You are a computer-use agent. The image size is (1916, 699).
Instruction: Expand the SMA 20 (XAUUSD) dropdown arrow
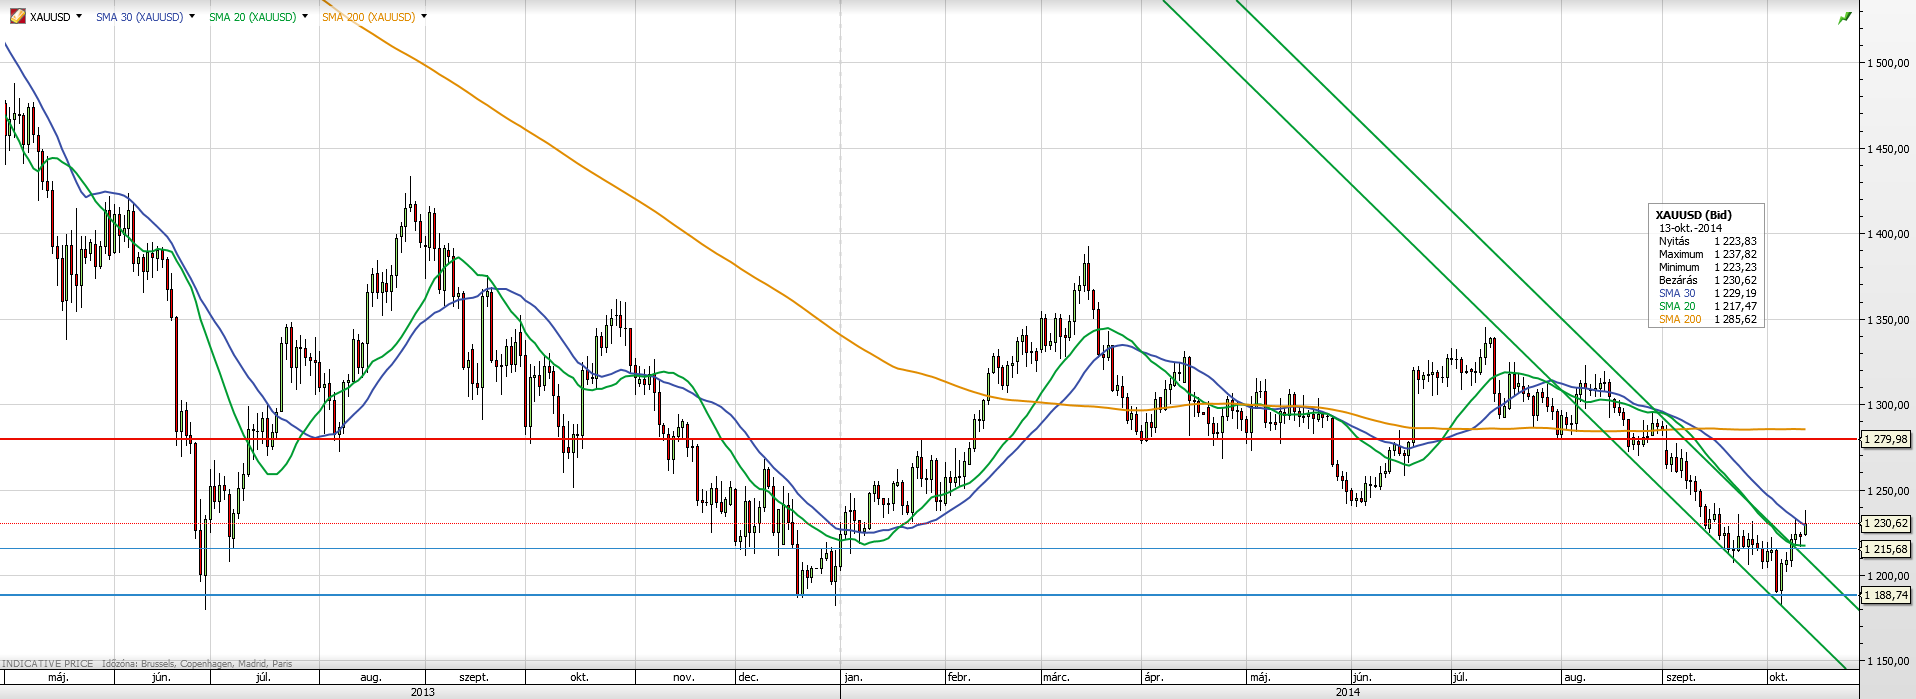click(x=305, y=16)
